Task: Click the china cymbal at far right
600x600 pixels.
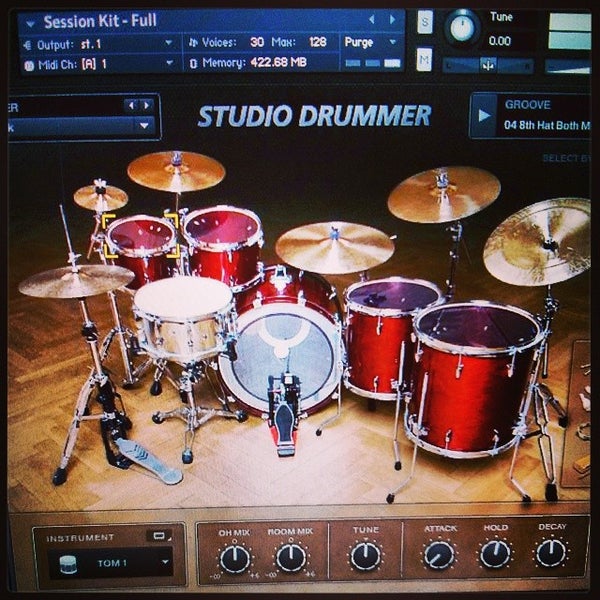Action: pyautogui.click(x=540, y=240)
